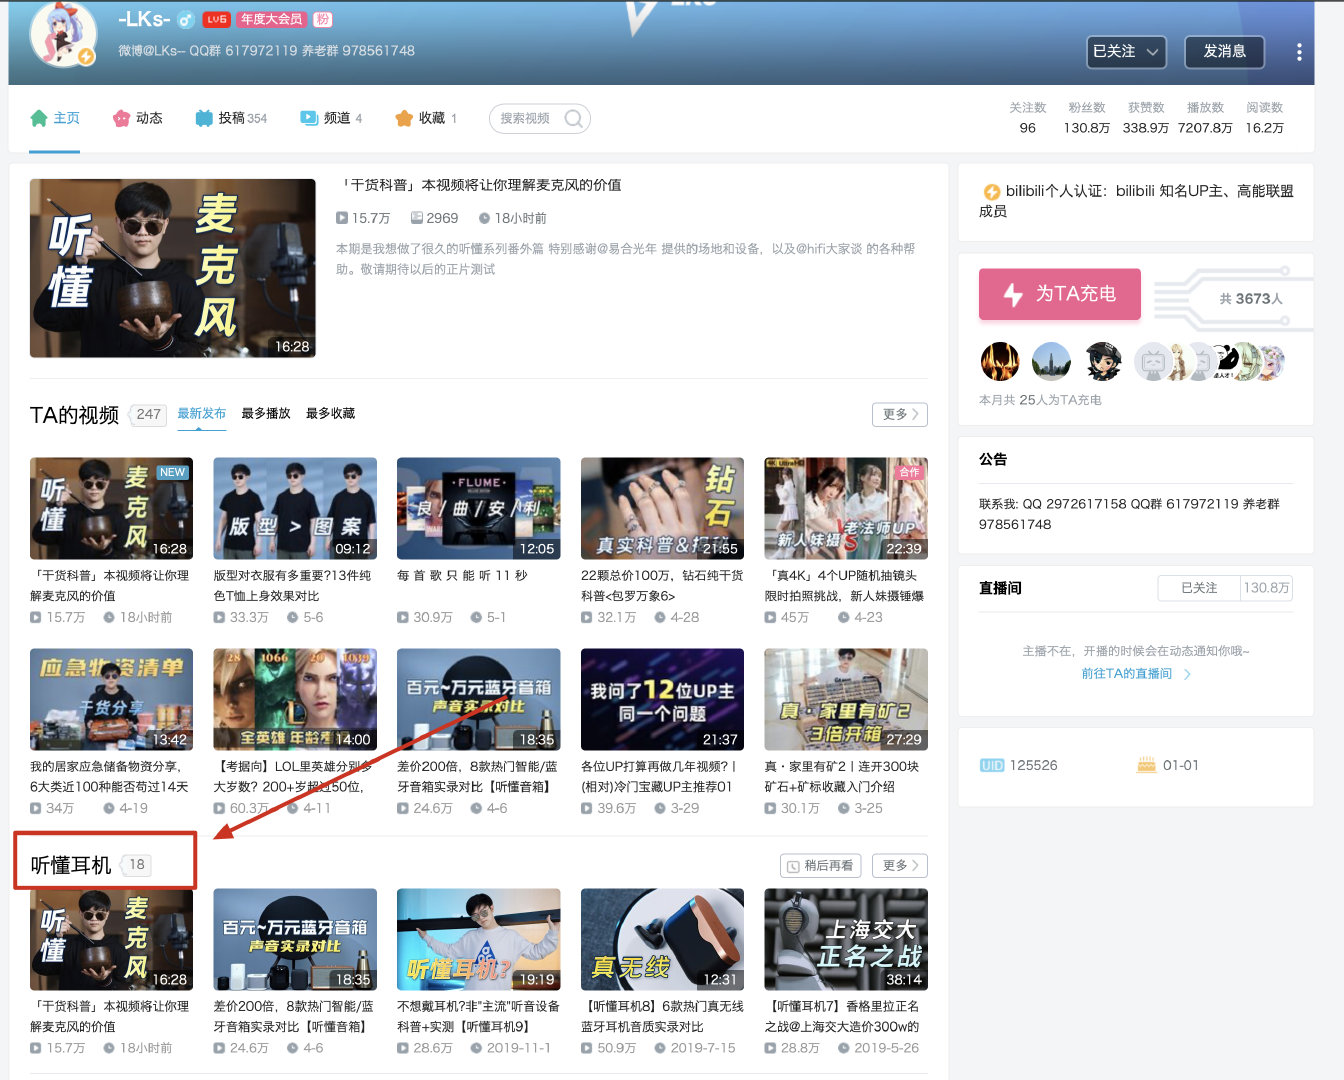
Task: Click the 稍后再看 watch later button
Action: point(821,865)
